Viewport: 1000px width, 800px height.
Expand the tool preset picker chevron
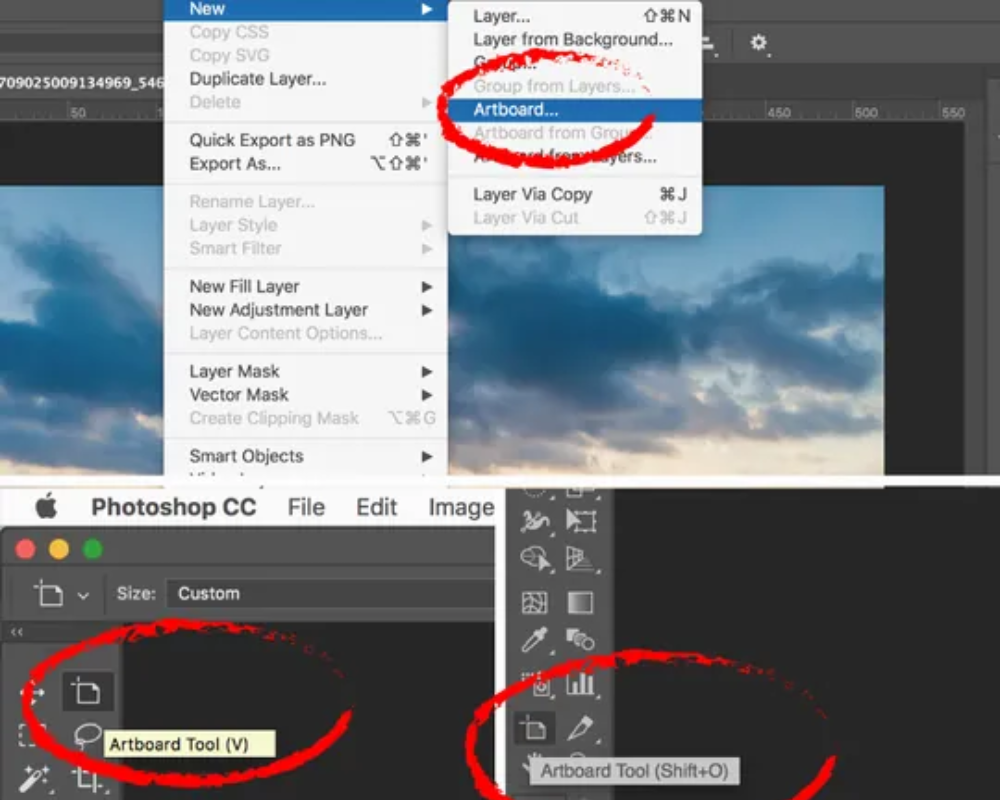[x=83, y=595]
